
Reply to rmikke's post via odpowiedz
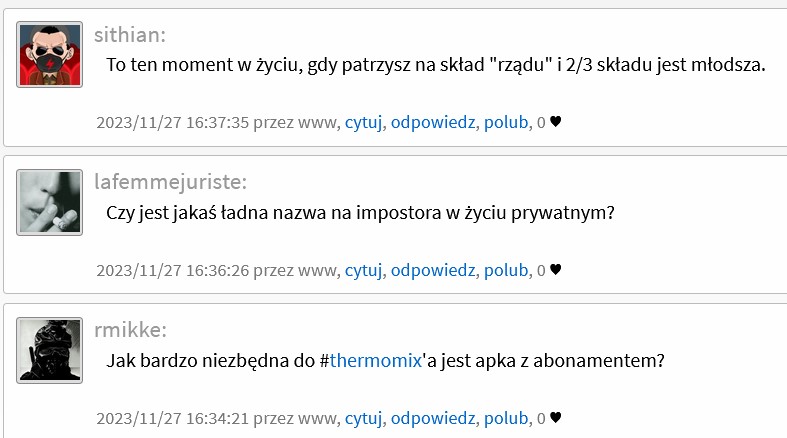coord(433,418)
